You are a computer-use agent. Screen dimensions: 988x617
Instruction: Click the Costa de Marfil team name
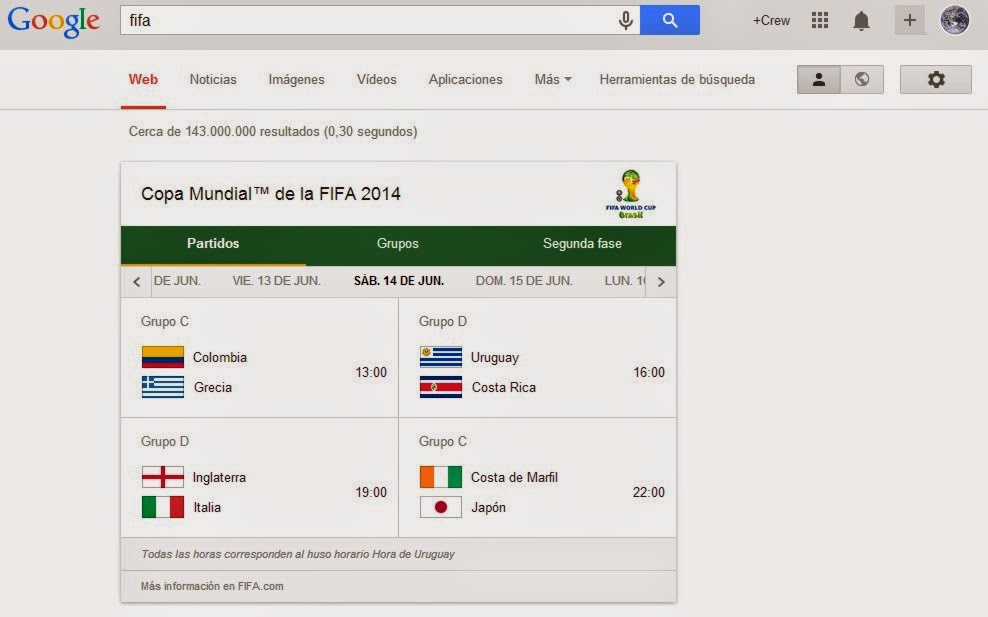click(x=514, y=478)
